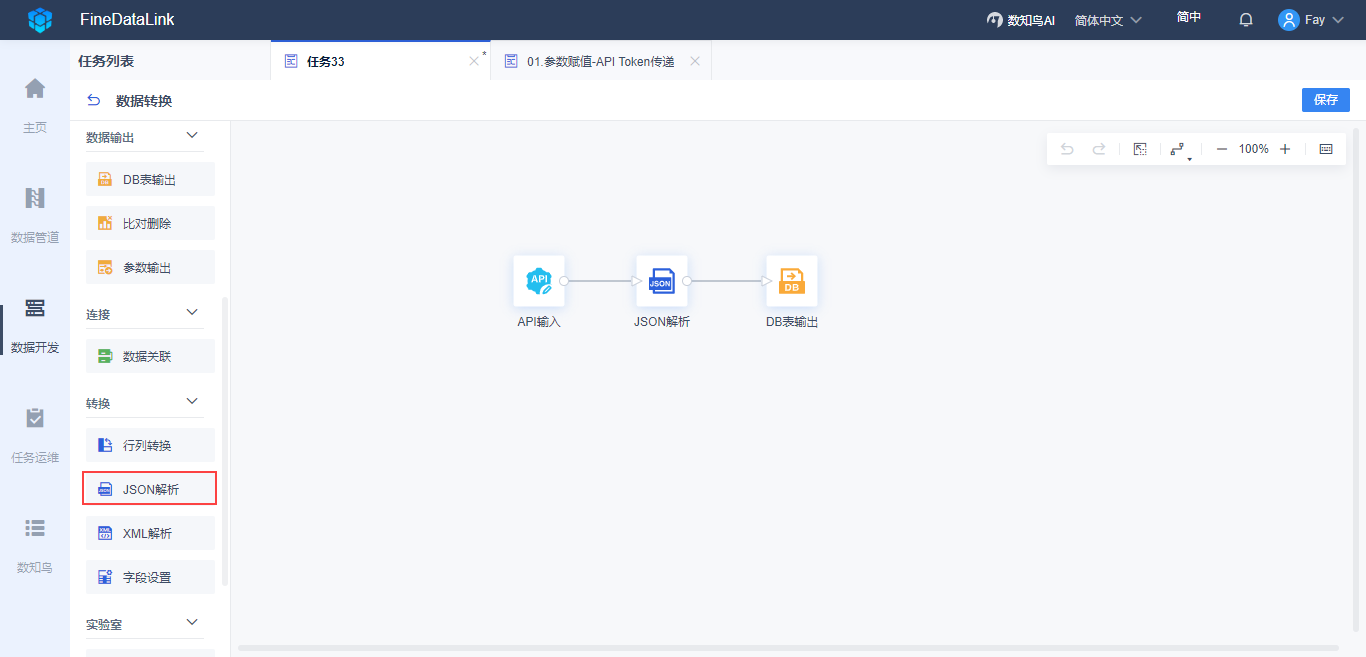This screenshot has width=1366, height=657.
Task: Close the 01.参数赋值-API Token传递 tab
Action: tap(695, 61)
